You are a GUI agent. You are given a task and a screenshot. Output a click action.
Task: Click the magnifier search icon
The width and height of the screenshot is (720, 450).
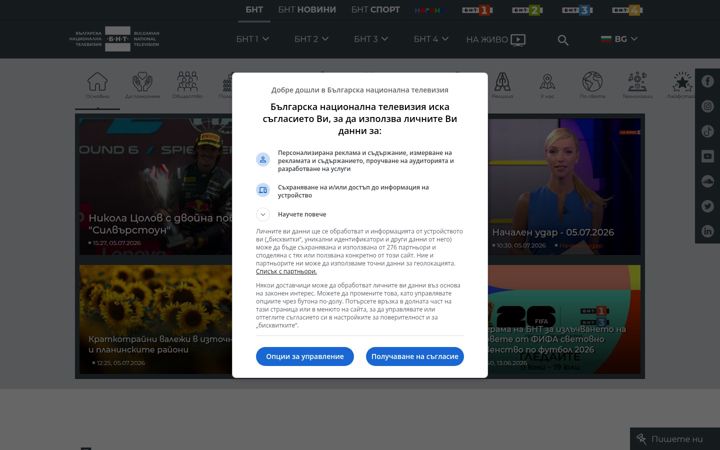click(x=563, y=40)
